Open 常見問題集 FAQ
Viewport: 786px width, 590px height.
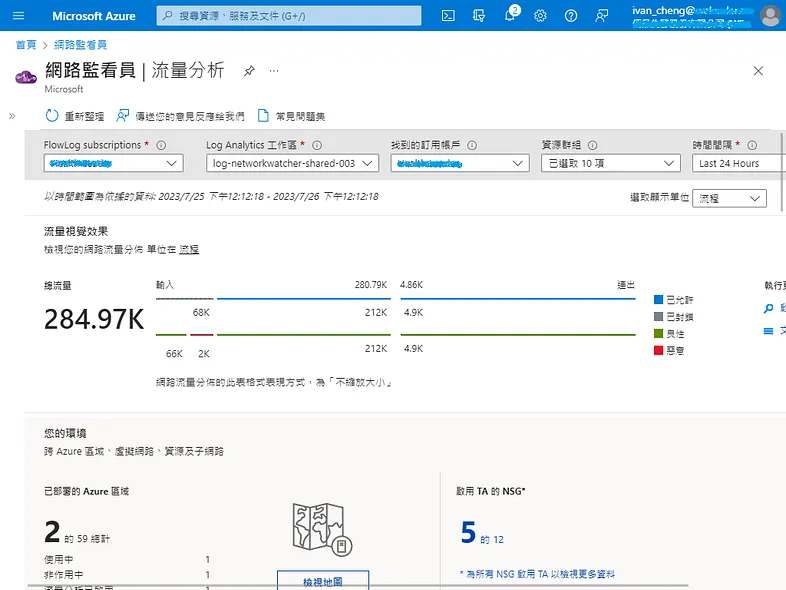(x=291, y=116)
